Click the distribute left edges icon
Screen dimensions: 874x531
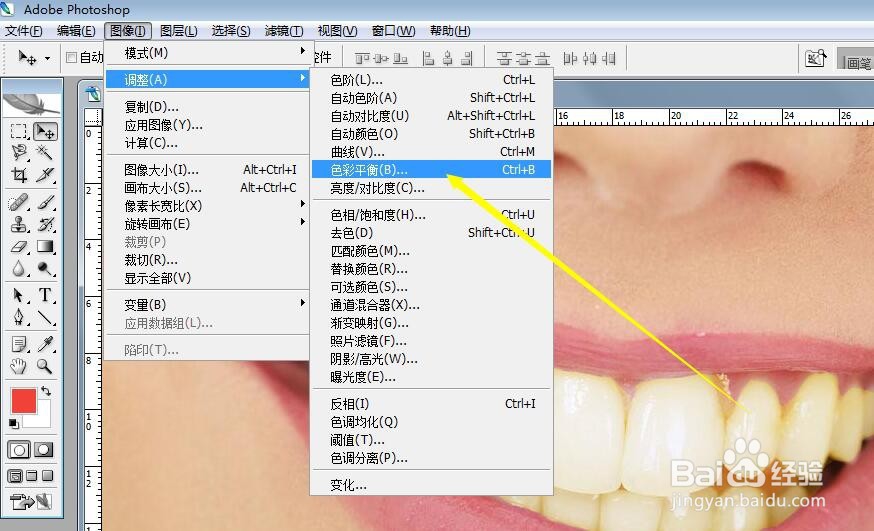point(570,58)
